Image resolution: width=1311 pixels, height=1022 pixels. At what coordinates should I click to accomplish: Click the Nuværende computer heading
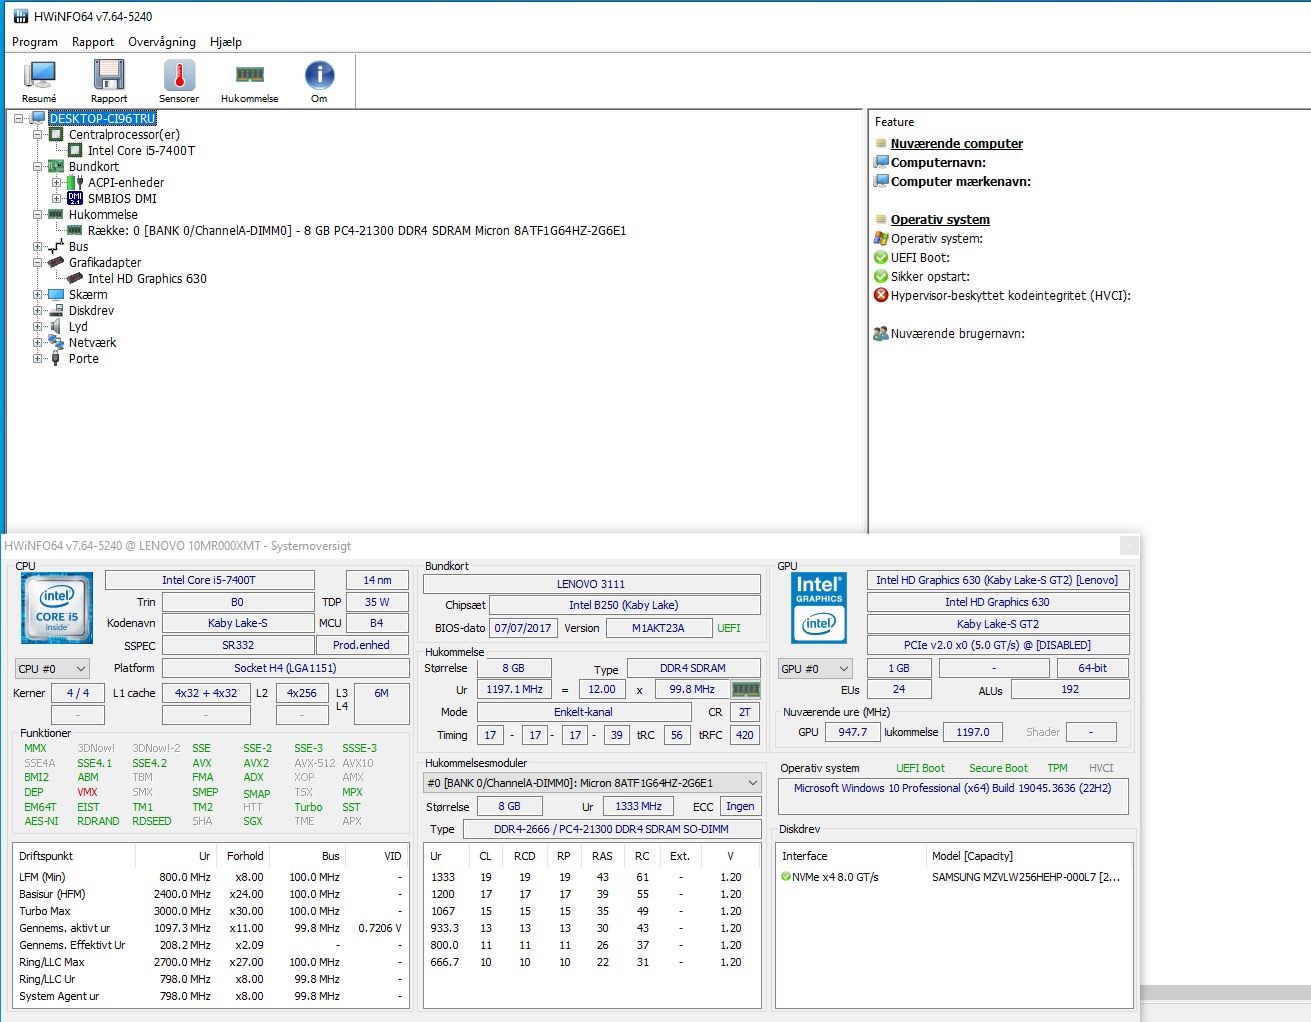(957, 143)
